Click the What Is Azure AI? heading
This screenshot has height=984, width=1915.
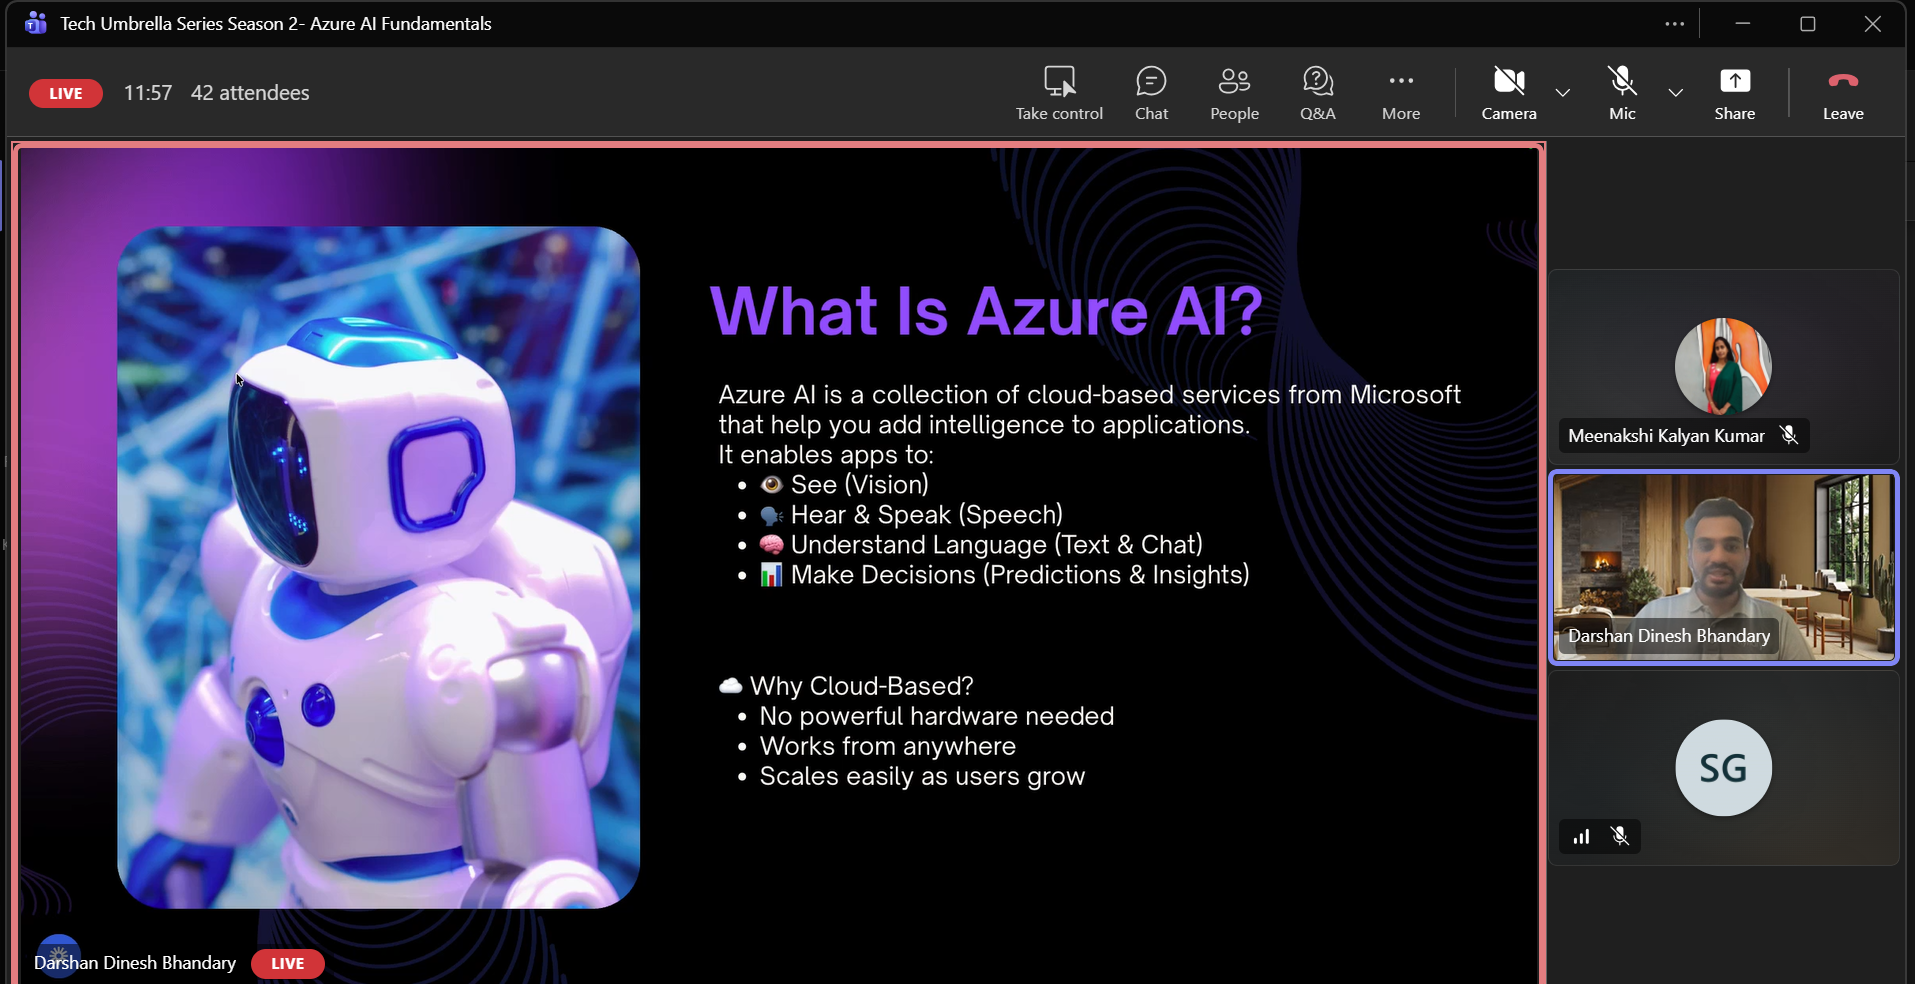(x=986, y=311)
